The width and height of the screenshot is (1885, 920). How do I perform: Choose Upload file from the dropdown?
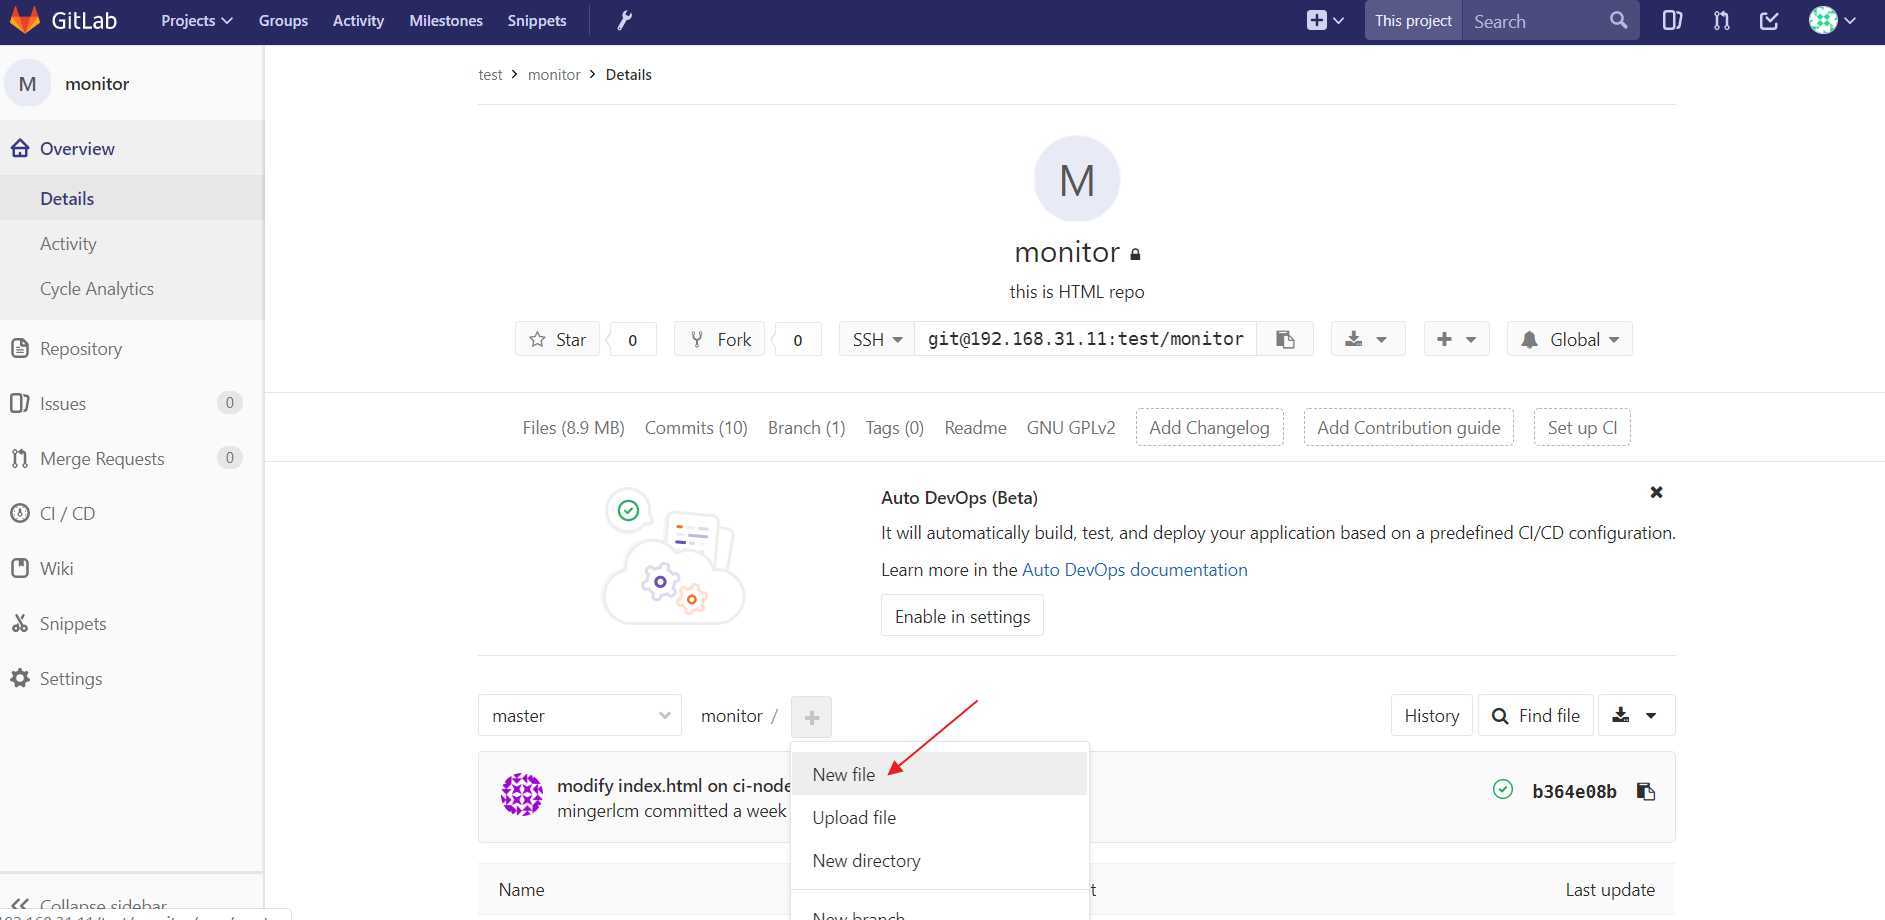click(939, 818)
